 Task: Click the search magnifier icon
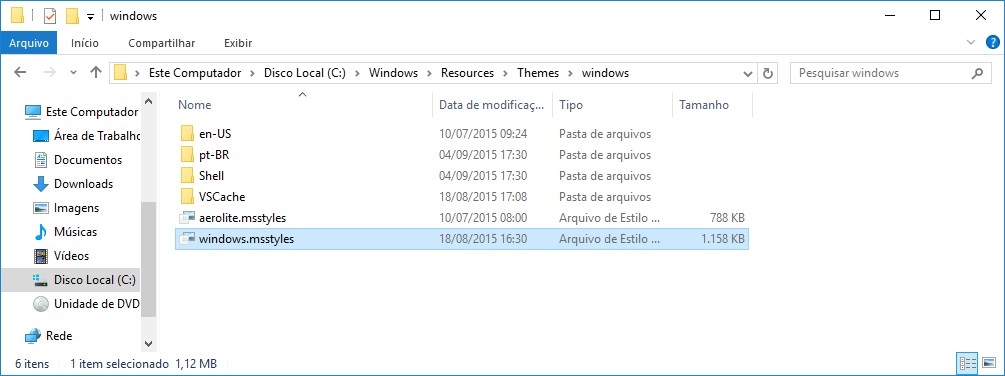click(x=977, y=73)
